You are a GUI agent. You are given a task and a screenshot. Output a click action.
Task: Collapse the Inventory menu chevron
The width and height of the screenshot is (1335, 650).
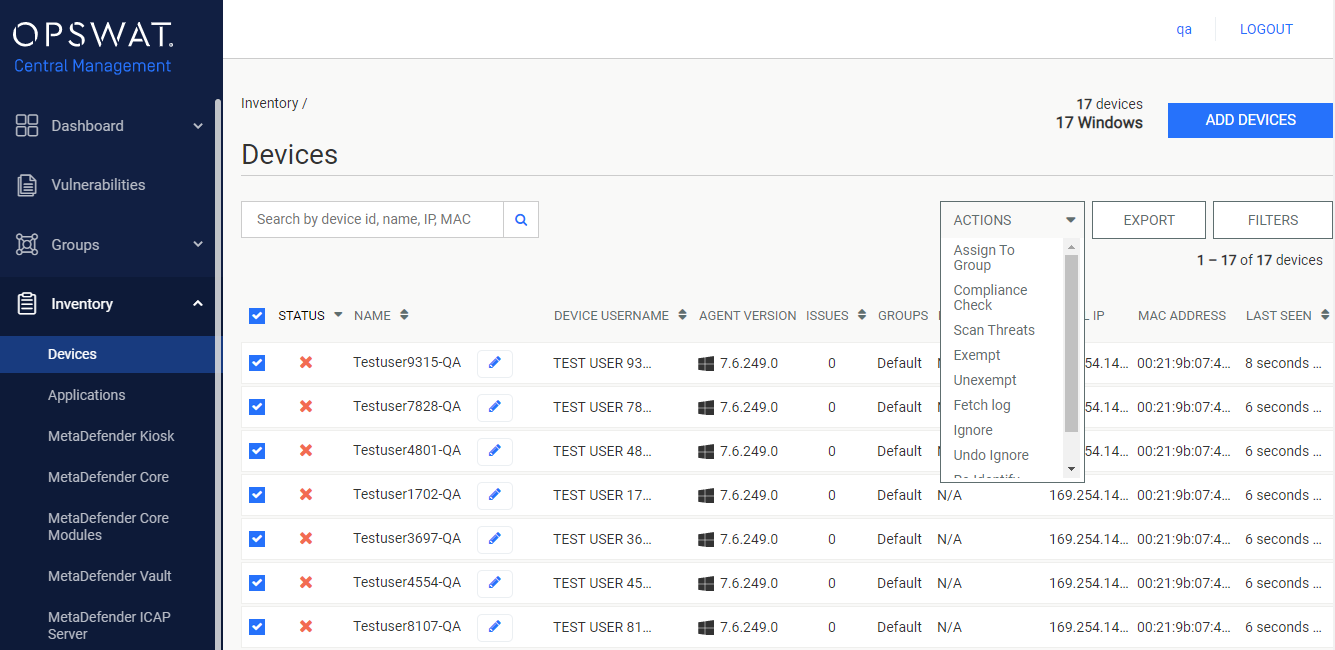coord(198,304)
